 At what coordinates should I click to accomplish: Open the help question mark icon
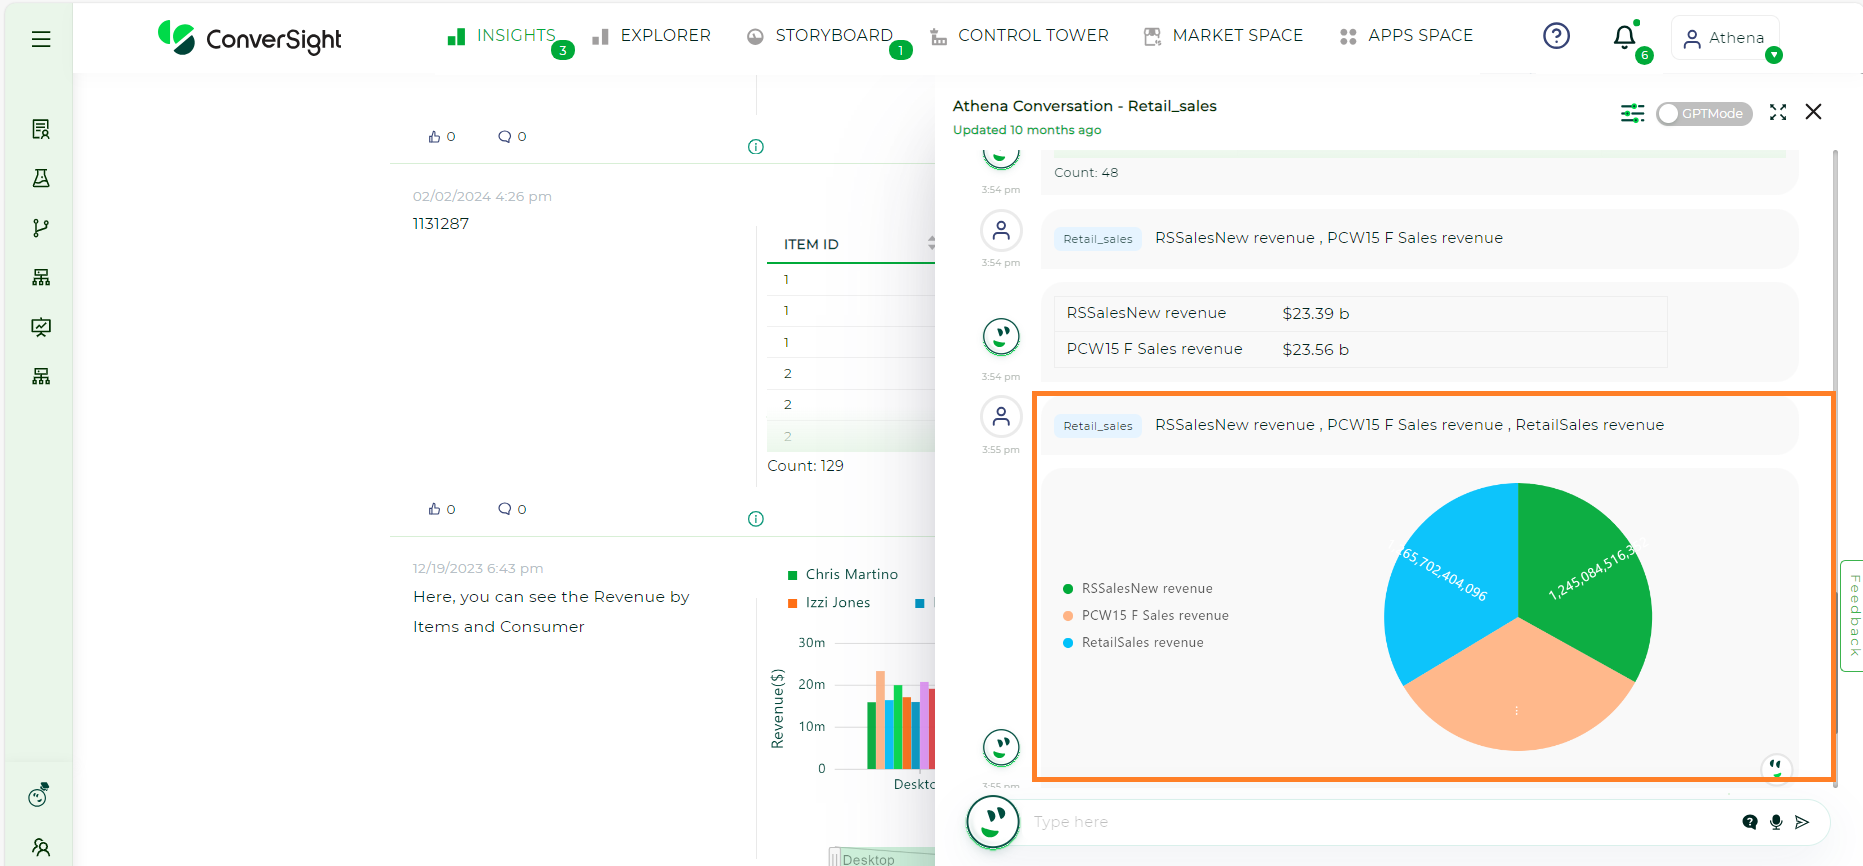(1556, 36)
